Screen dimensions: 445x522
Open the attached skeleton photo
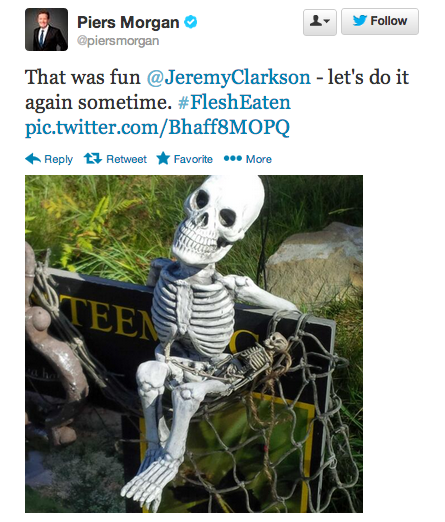[x=194, y=344]
